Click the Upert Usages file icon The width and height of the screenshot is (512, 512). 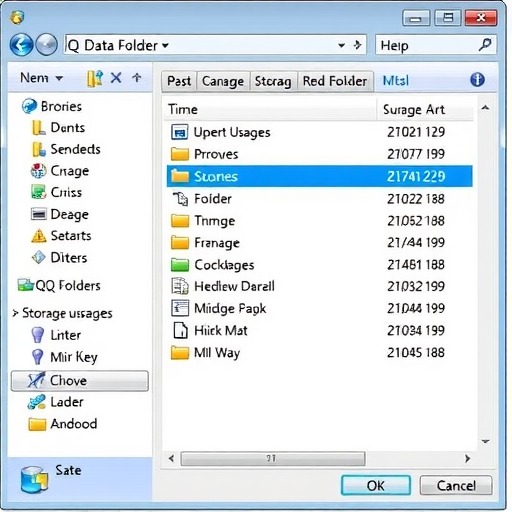coord(180,132)
